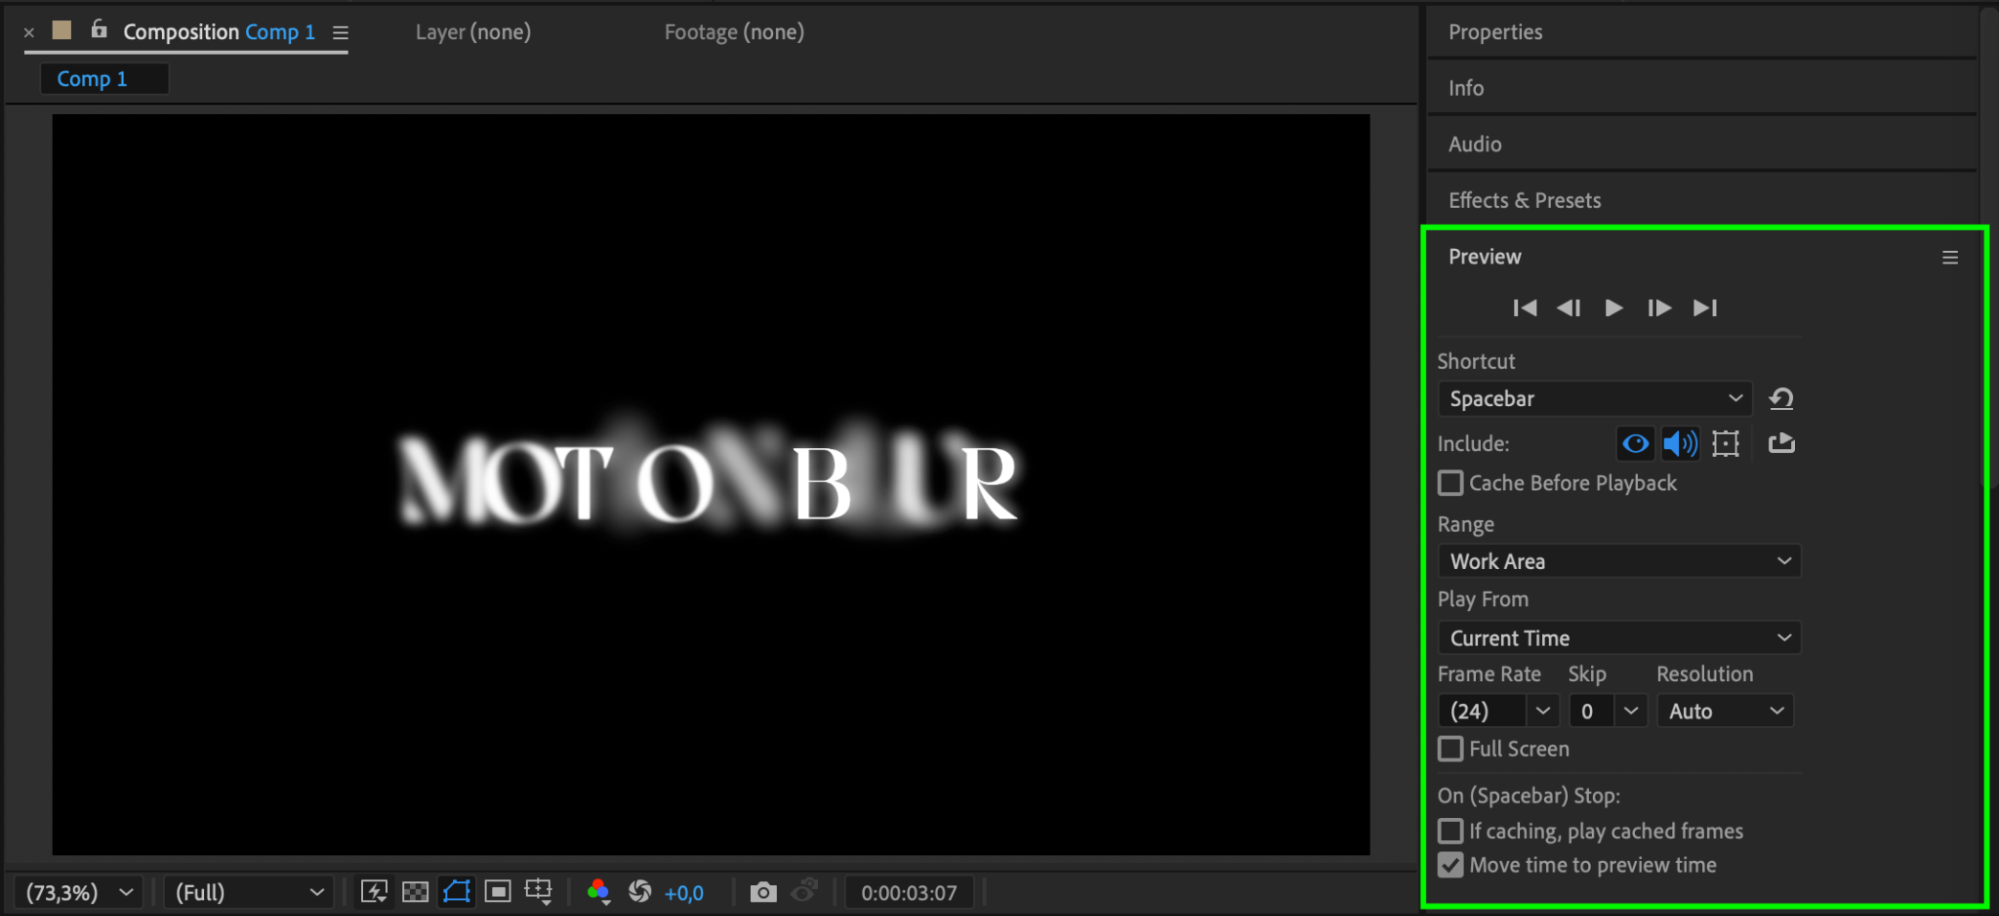The height and width of the screenshot is (916, 1999).
Task: Open the Fast Previews options icon
Action: pyautogui.click(x=374, y=892)
